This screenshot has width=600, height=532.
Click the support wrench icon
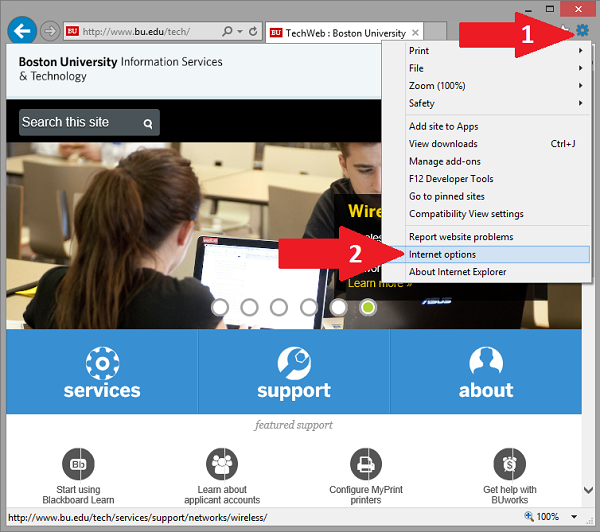(x=294, y=363)
